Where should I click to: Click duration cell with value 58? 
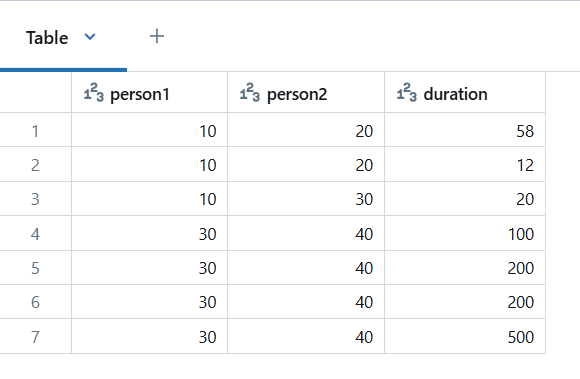click(465, 131)
